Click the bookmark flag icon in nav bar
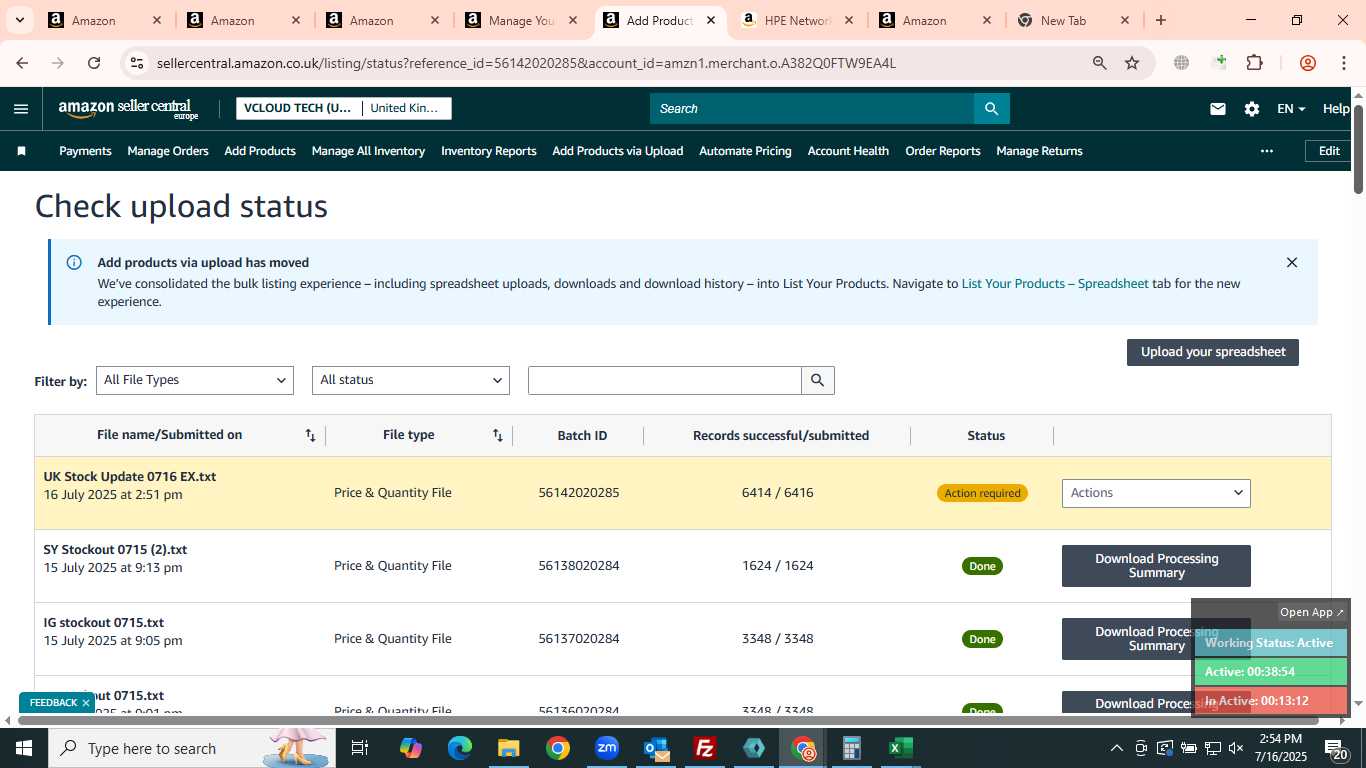The height and width of the screenshot is (768, 1366). 21,151
